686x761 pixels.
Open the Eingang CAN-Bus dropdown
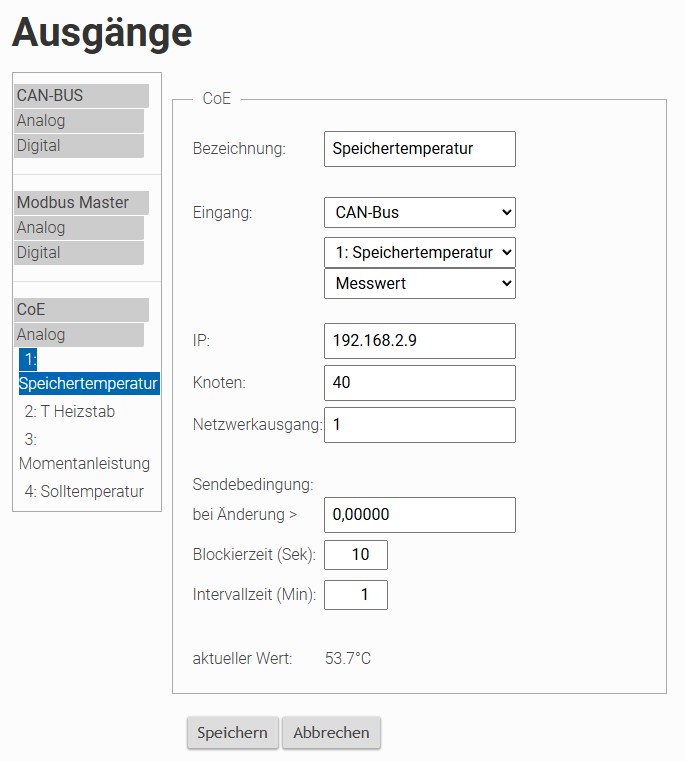(x=419, y=213)
